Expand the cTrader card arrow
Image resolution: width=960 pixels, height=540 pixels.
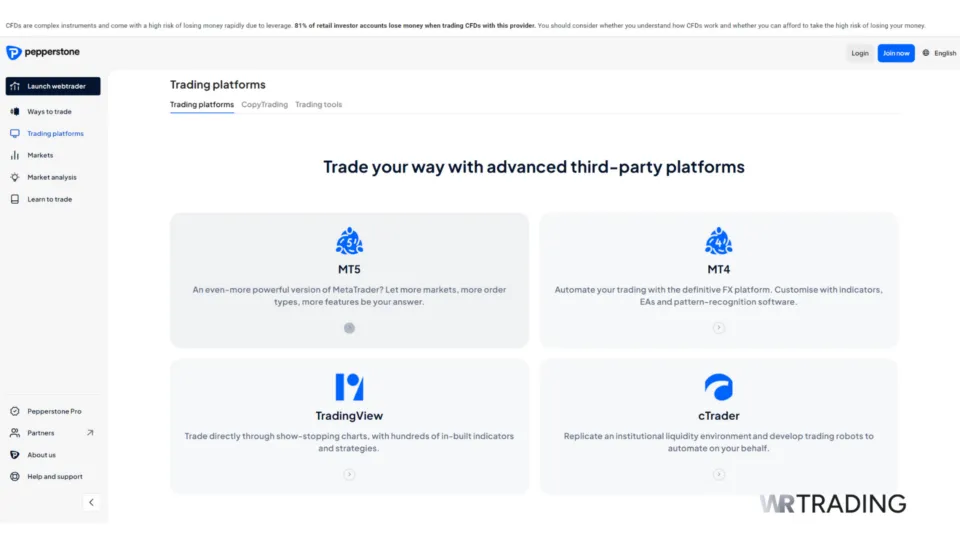pyautogui.click(x=718, y=475)
